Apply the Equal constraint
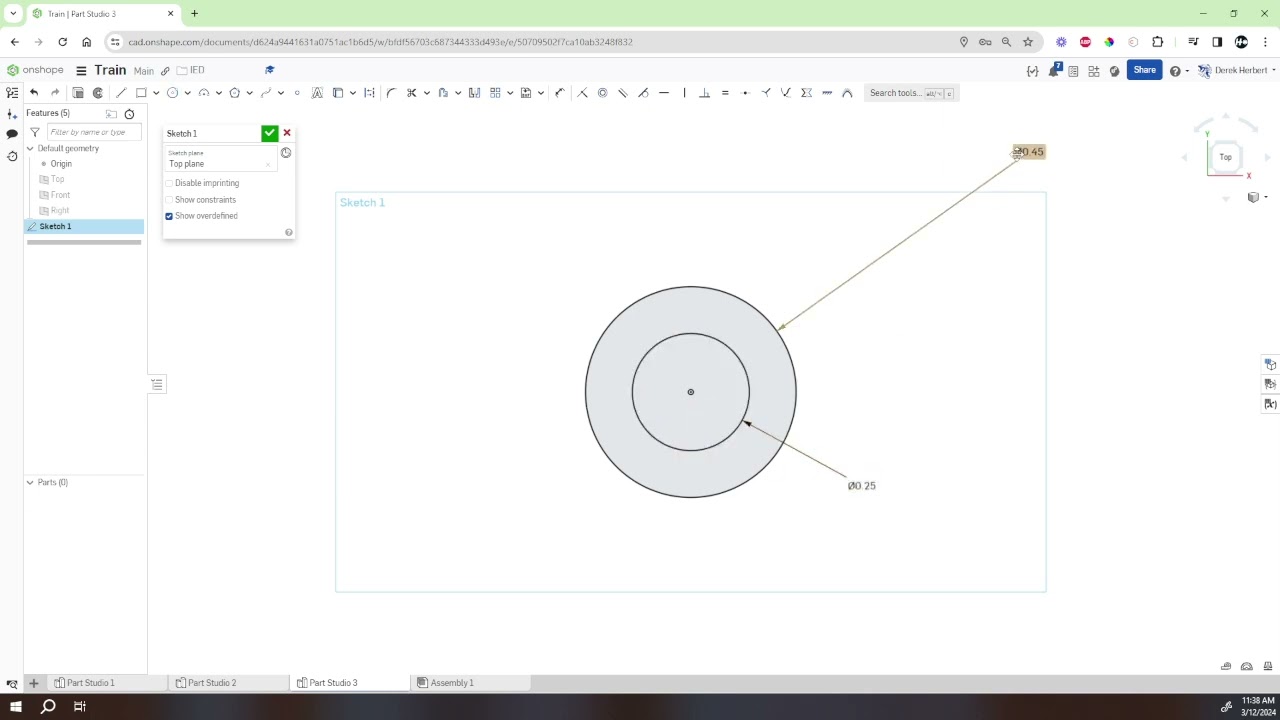1280x720 pixels. tap(725, 93)
